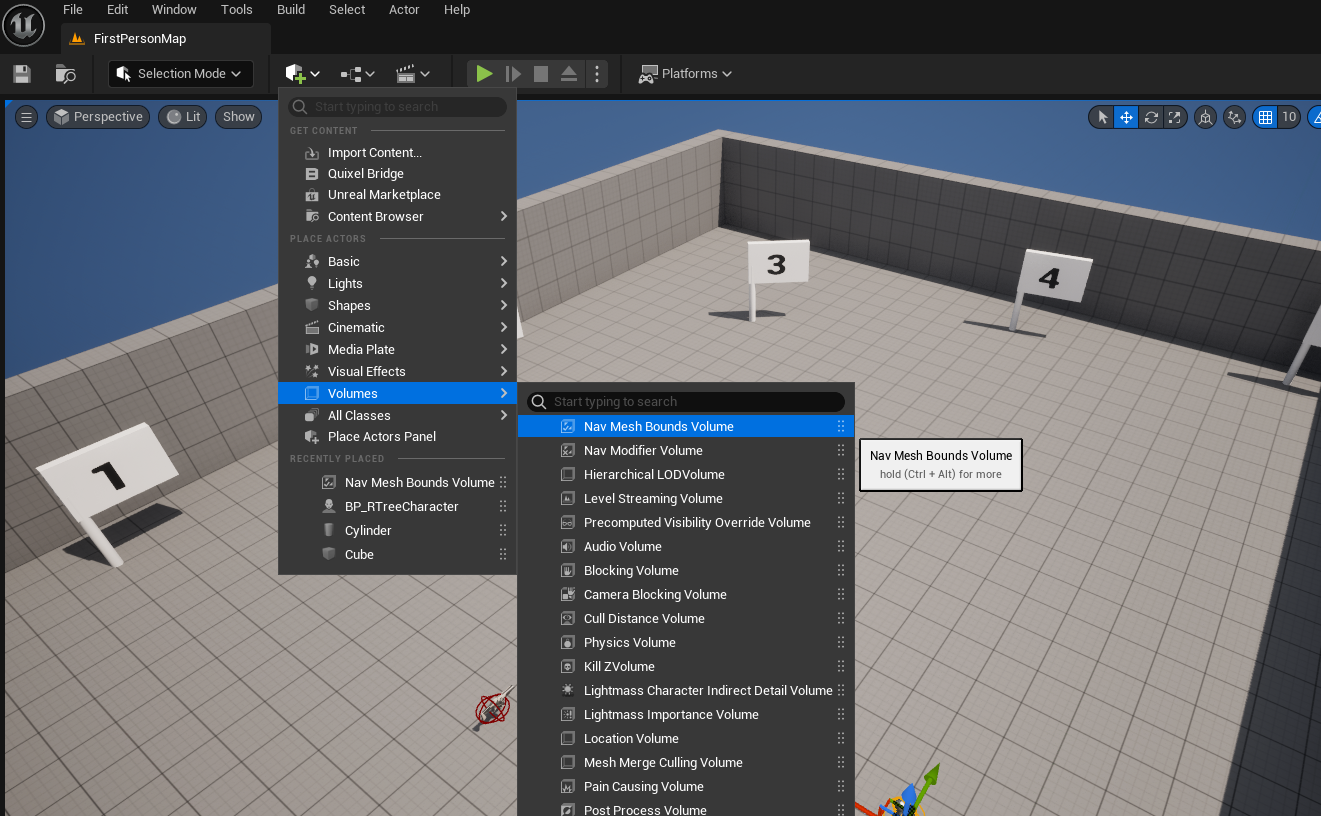Open the grid snap size value 10
This screenshot has width=1321, height=816.
1289,117
